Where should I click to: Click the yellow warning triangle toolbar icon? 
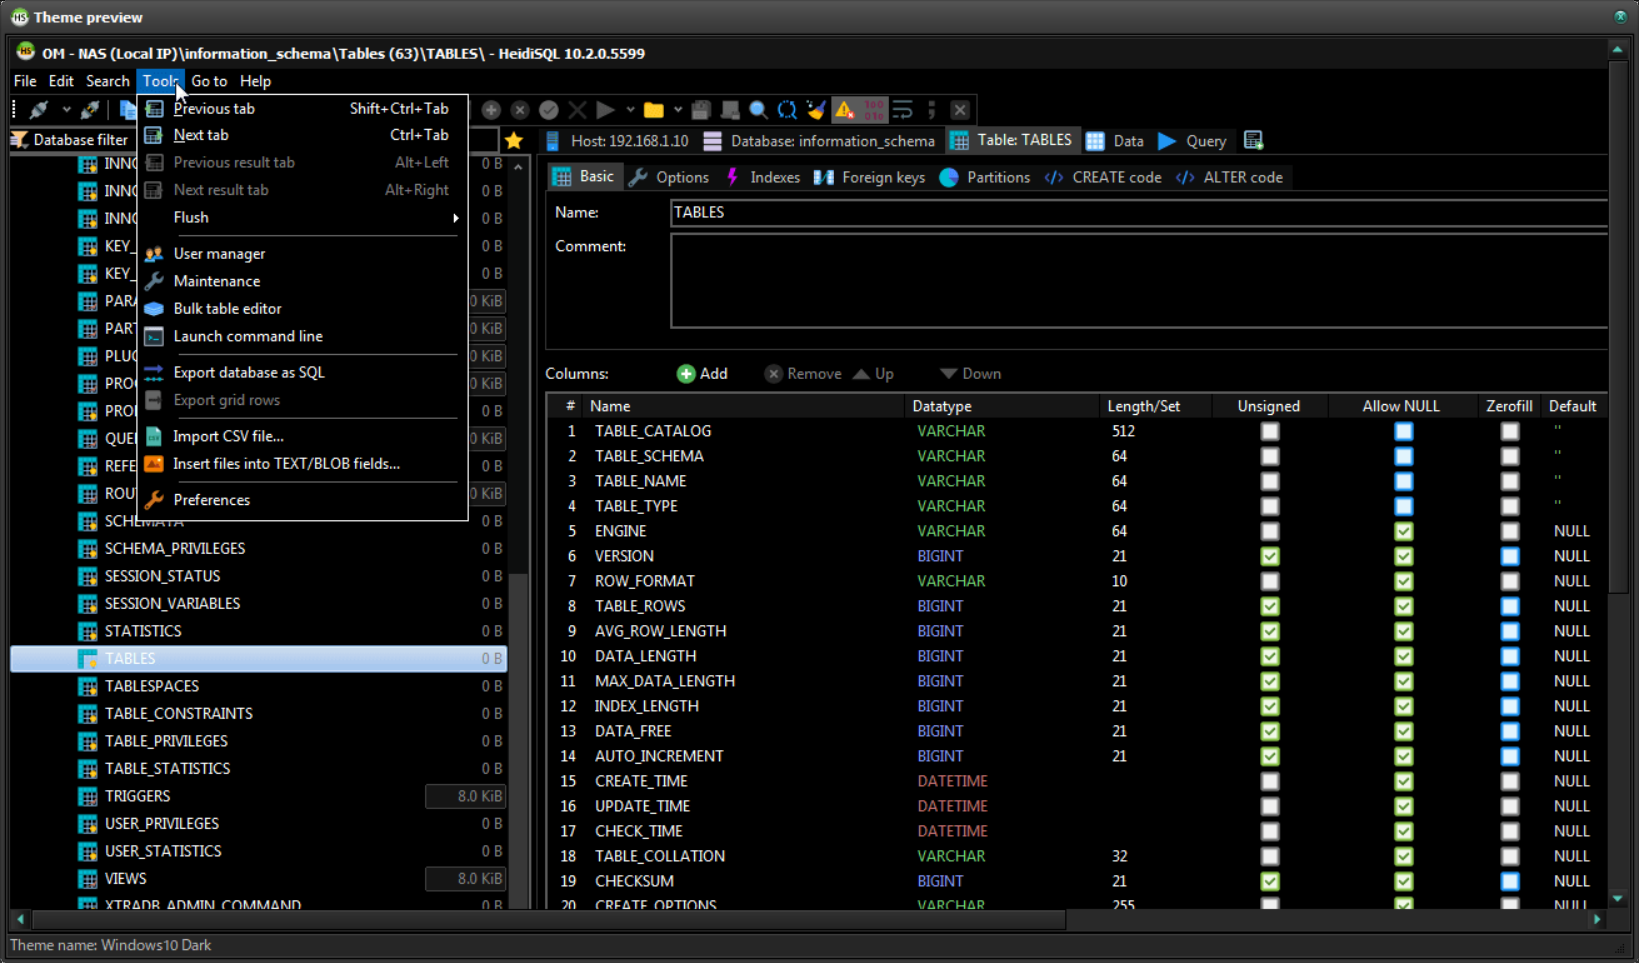[845, 109]
